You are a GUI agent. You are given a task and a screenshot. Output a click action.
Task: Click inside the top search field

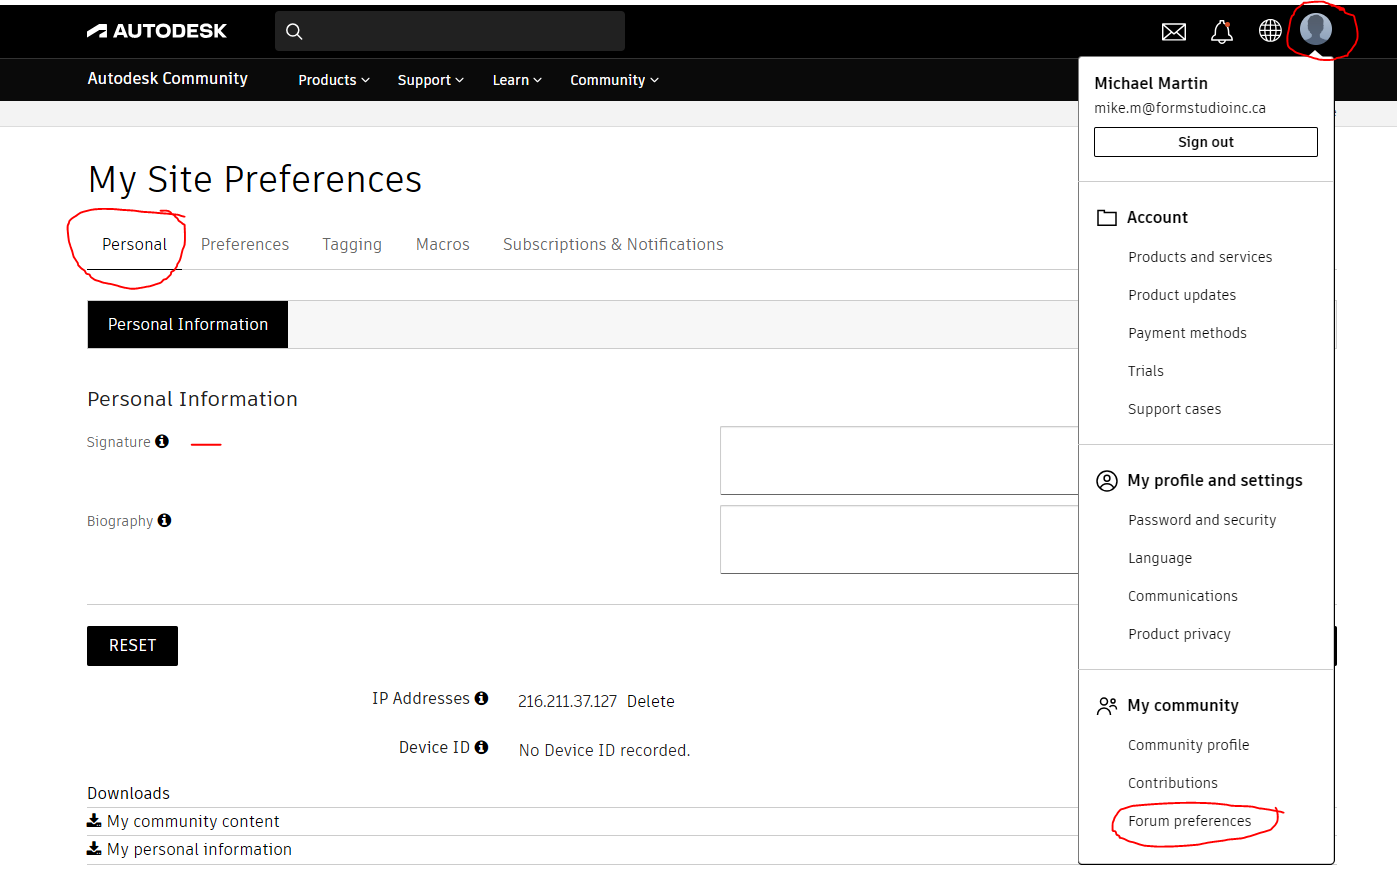tap(449, 31)
